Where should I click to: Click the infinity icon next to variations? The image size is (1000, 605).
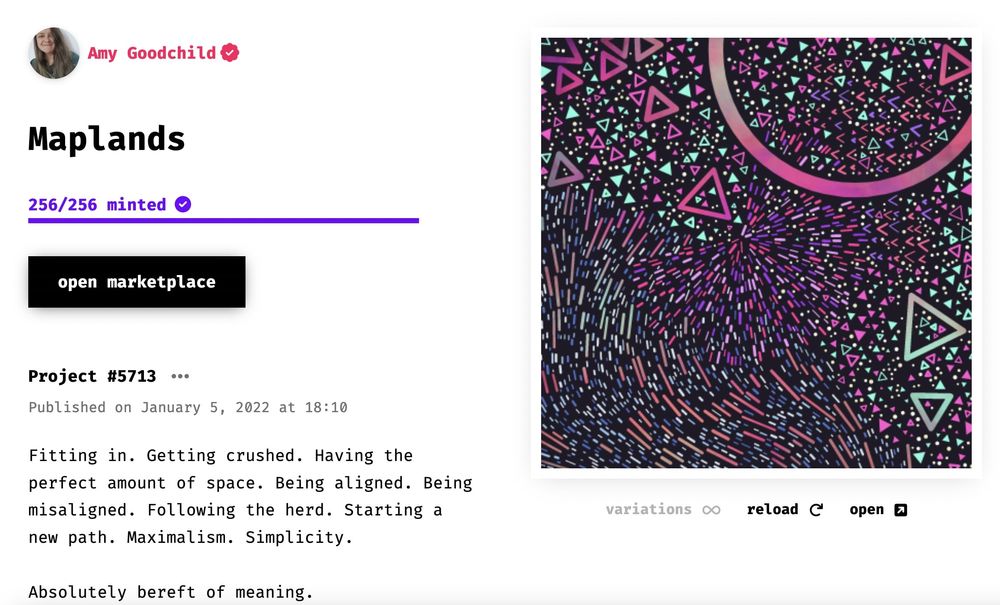(x=711, y=510)
